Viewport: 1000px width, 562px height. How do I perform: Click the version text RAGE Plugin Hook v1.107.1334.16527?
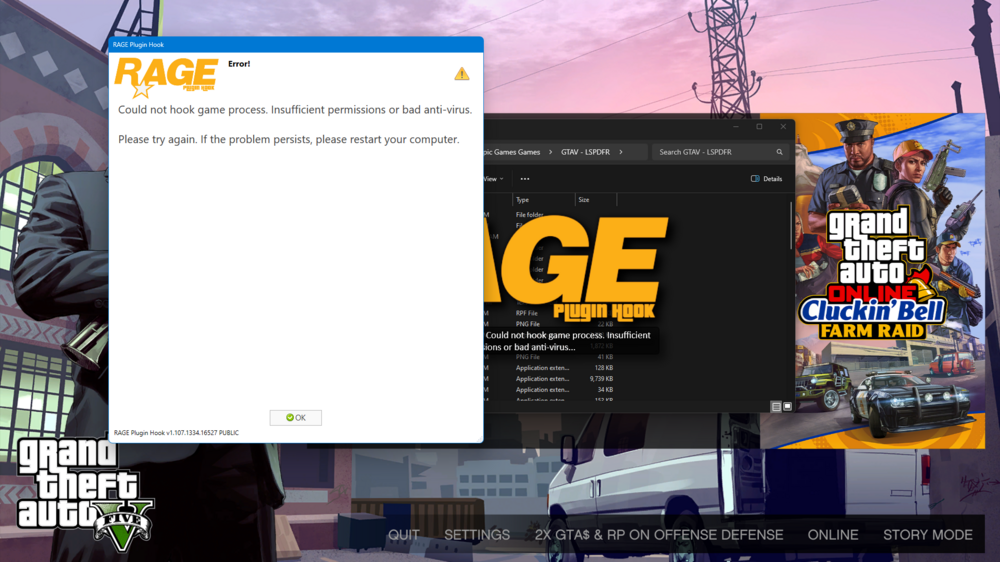pyautogui.click(x=176, y=433)
